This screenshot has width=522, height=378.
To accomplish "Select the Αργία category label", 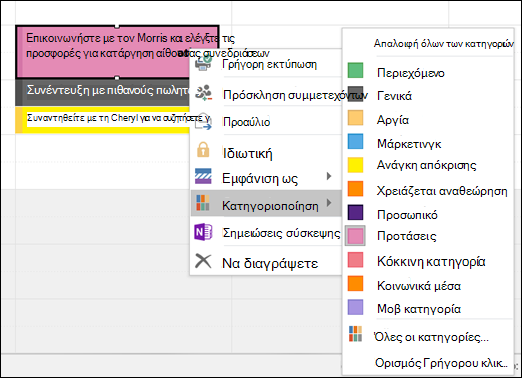I will click(393, 120).
